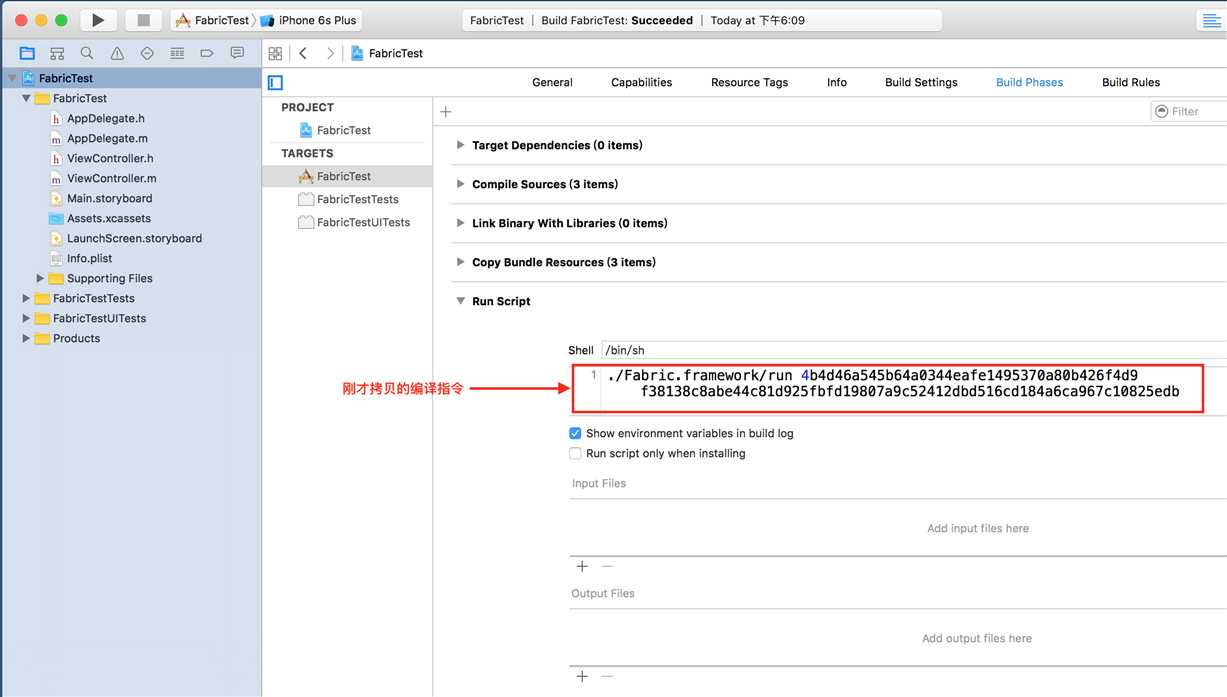Image resolution: width=1227 pixels, height=697 pixels.
Task: Open the debug navigator
Action: click(177, 53)
